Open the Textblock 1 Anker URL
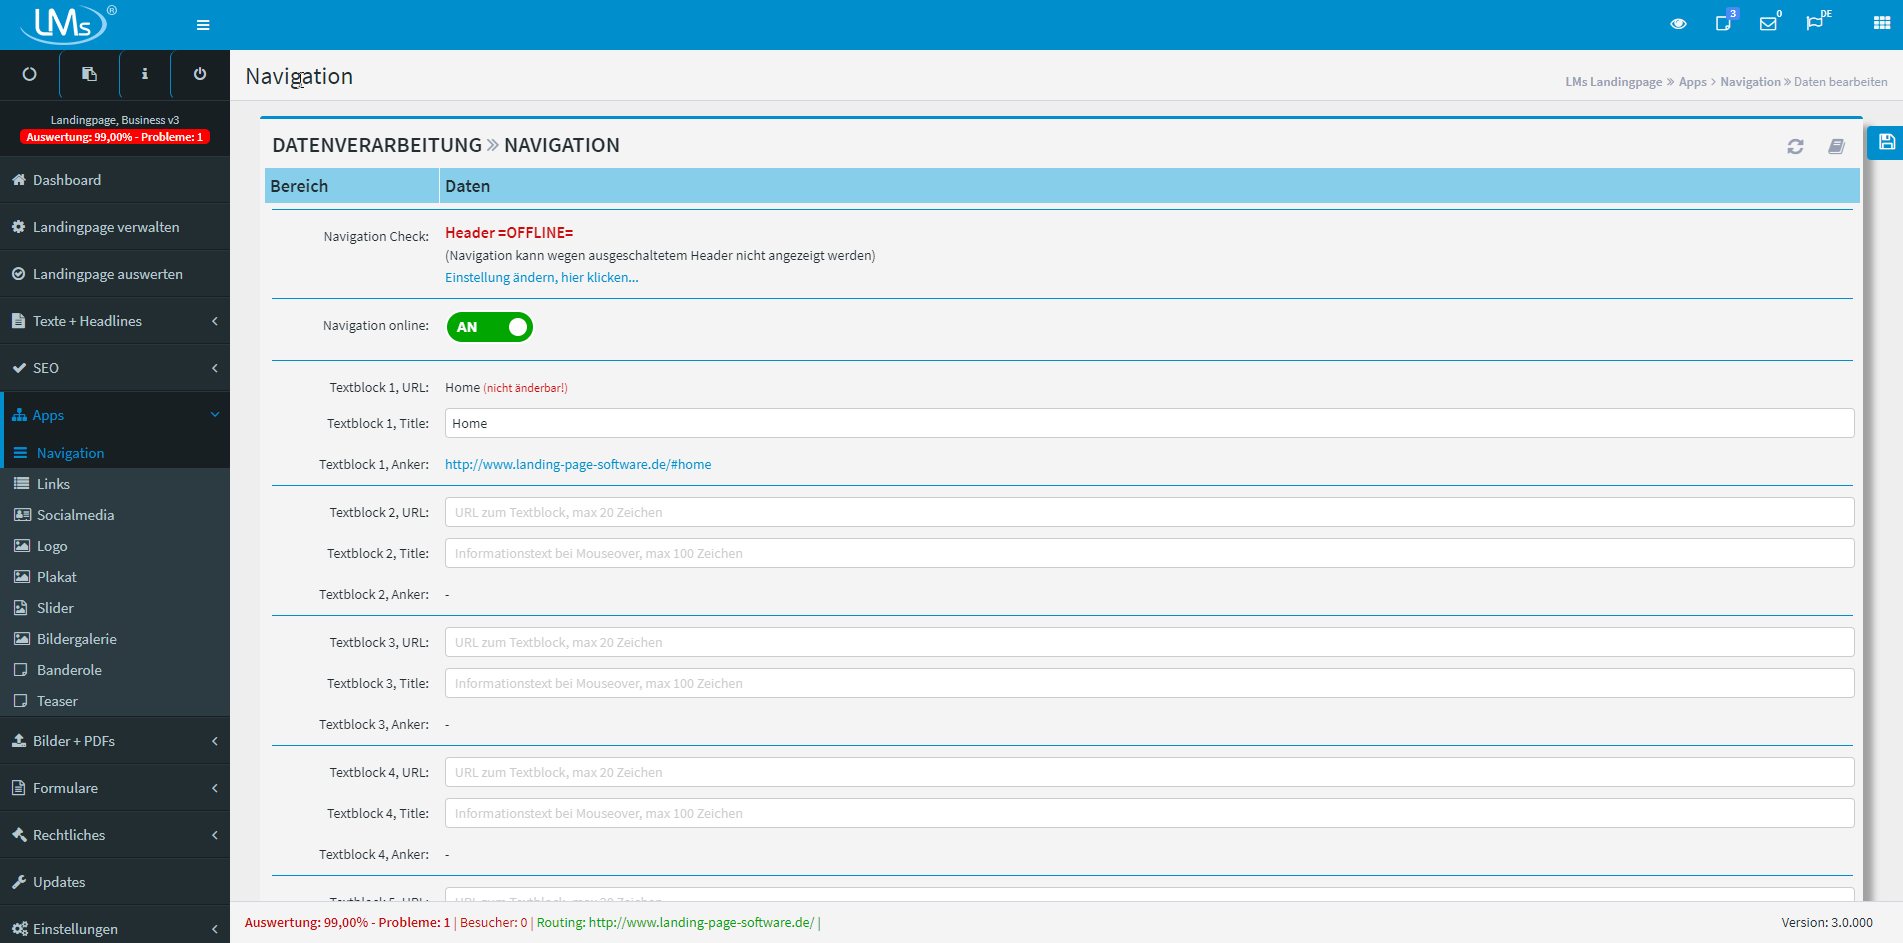This screenshot has width=1903, height=943. pyautogui.click(x=578, y=464)
